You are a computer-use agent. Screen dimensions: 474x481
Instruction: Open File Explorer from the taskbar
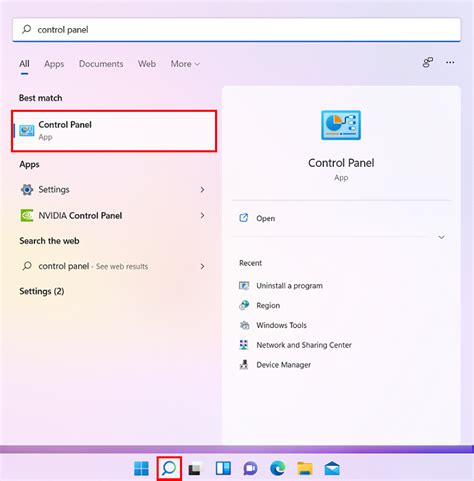pyautogui.click(x=305, y=469)
